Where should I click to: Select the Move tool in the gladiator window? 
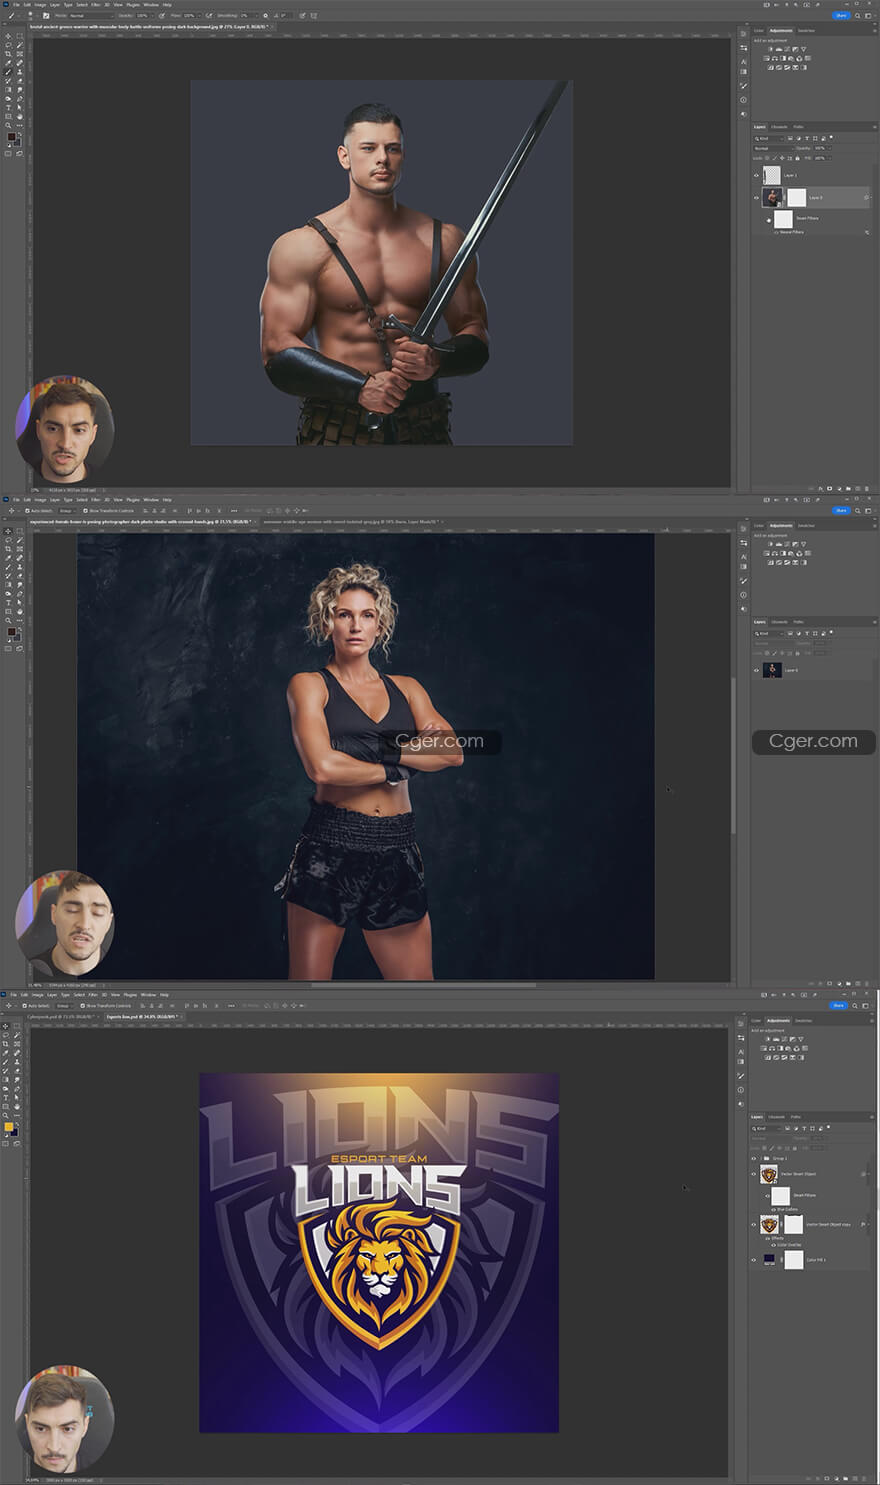point(9,36)
